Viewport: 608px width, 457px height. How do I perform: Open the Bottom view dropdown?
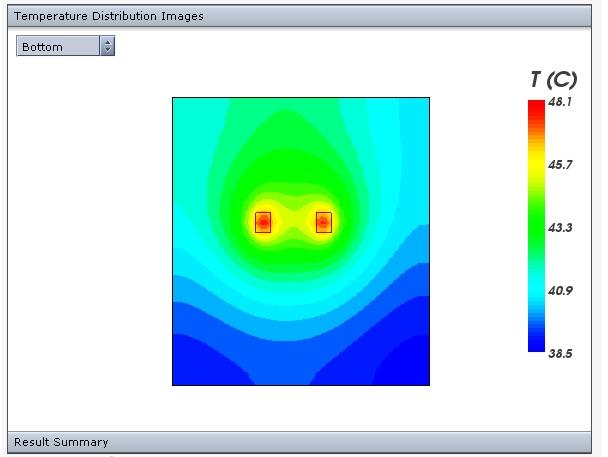coord(65,46)
